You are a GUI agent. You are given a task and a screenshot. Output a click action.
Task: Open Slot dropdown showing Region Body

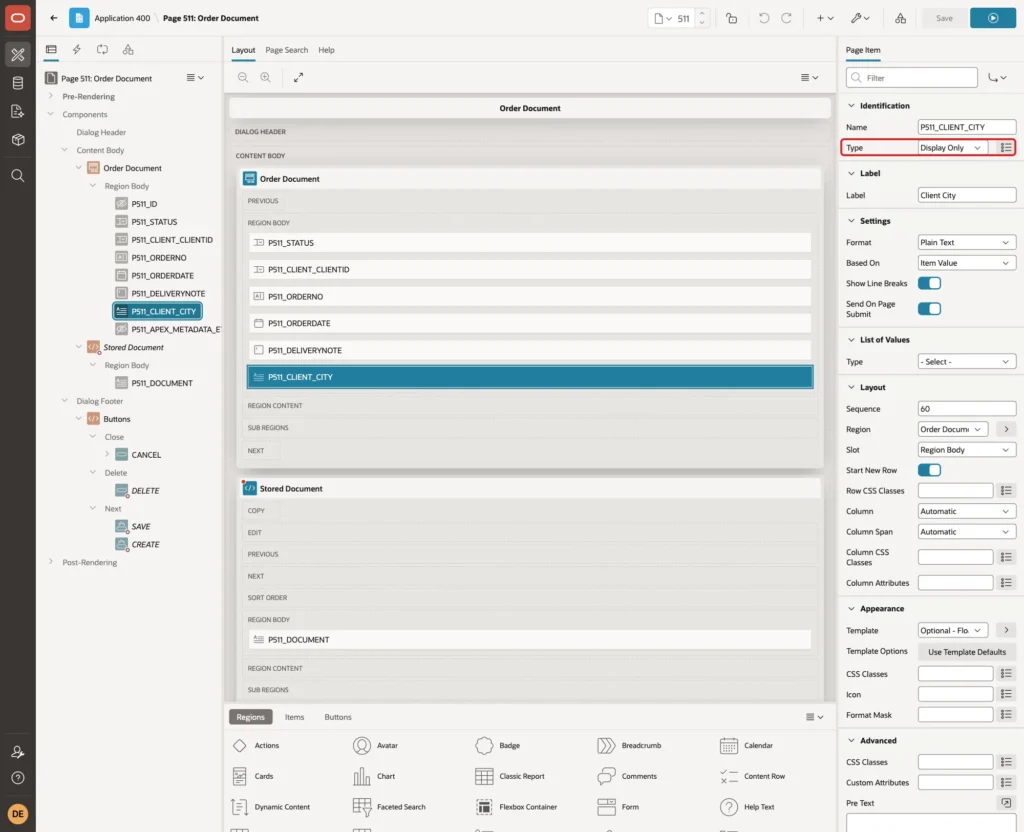[x=967, y=450]
